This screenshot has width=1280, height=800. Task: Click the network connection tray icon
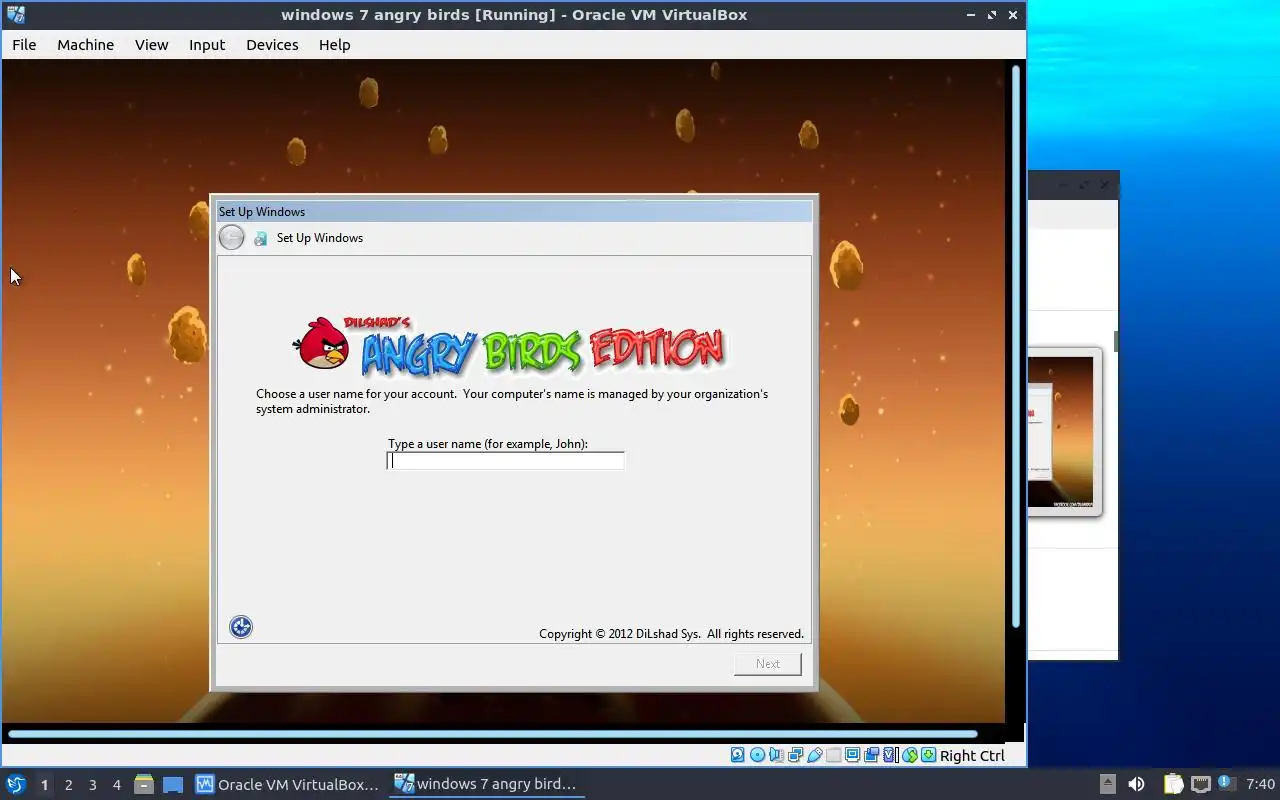pyautogui.click(x=1200, y=784)
